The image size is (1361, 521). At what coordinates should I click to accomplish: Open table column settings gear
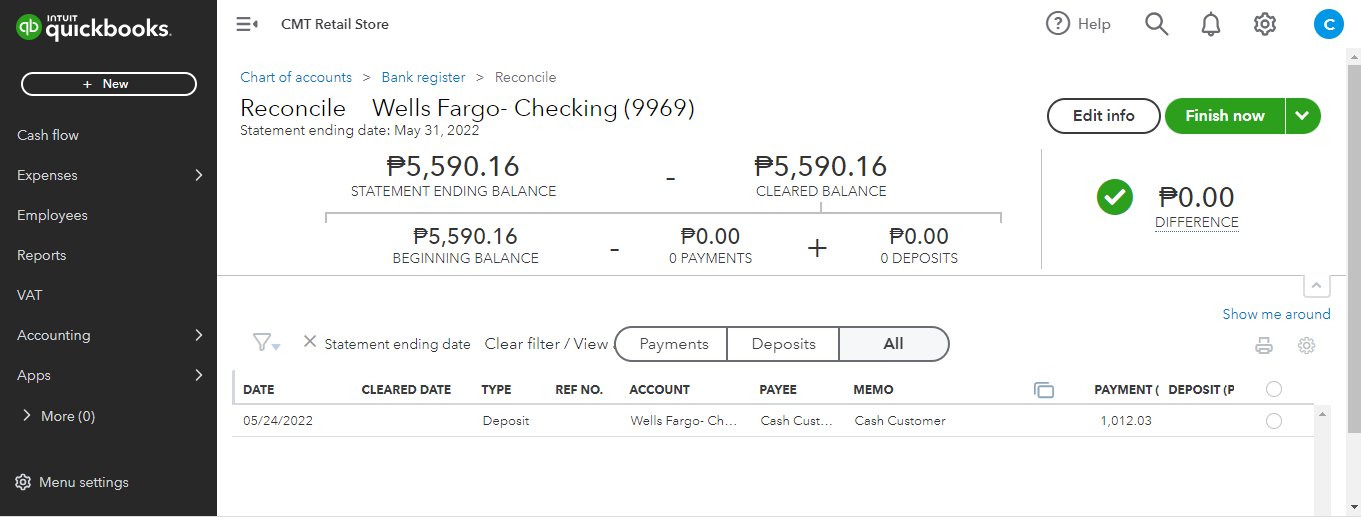click(x=1306, y=346)
